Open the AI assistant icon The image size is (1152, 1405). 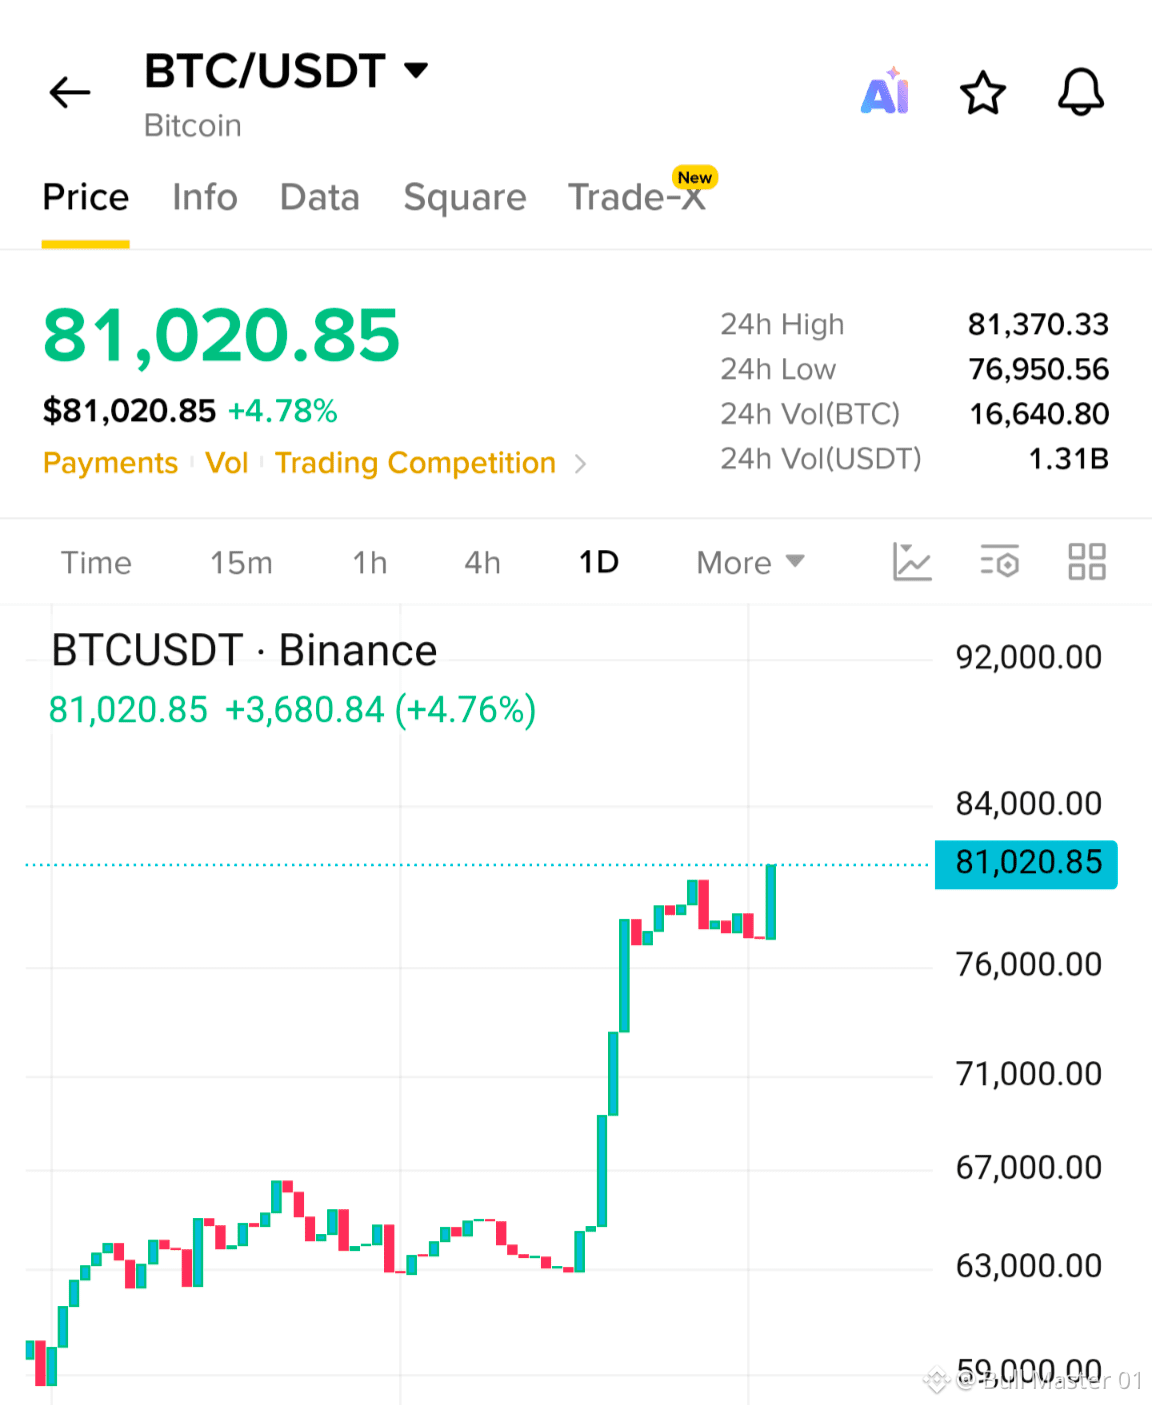(886, 92)
